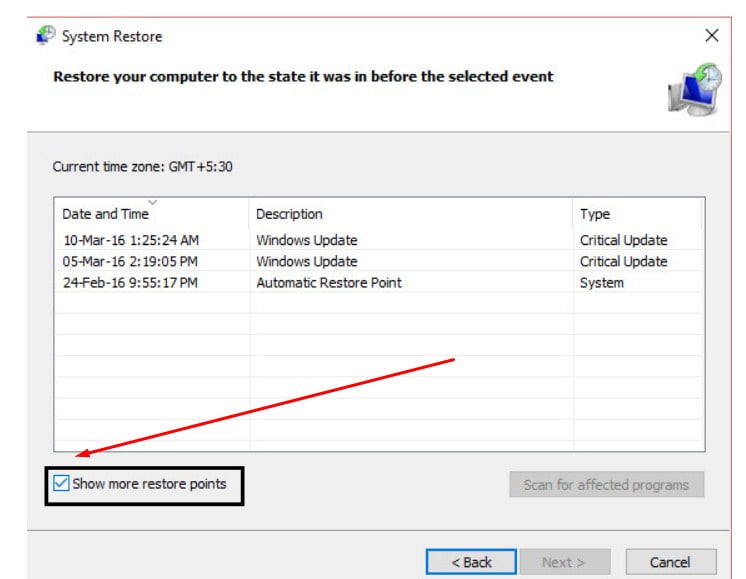Sort list by Description column header

(x=411, y=214)
